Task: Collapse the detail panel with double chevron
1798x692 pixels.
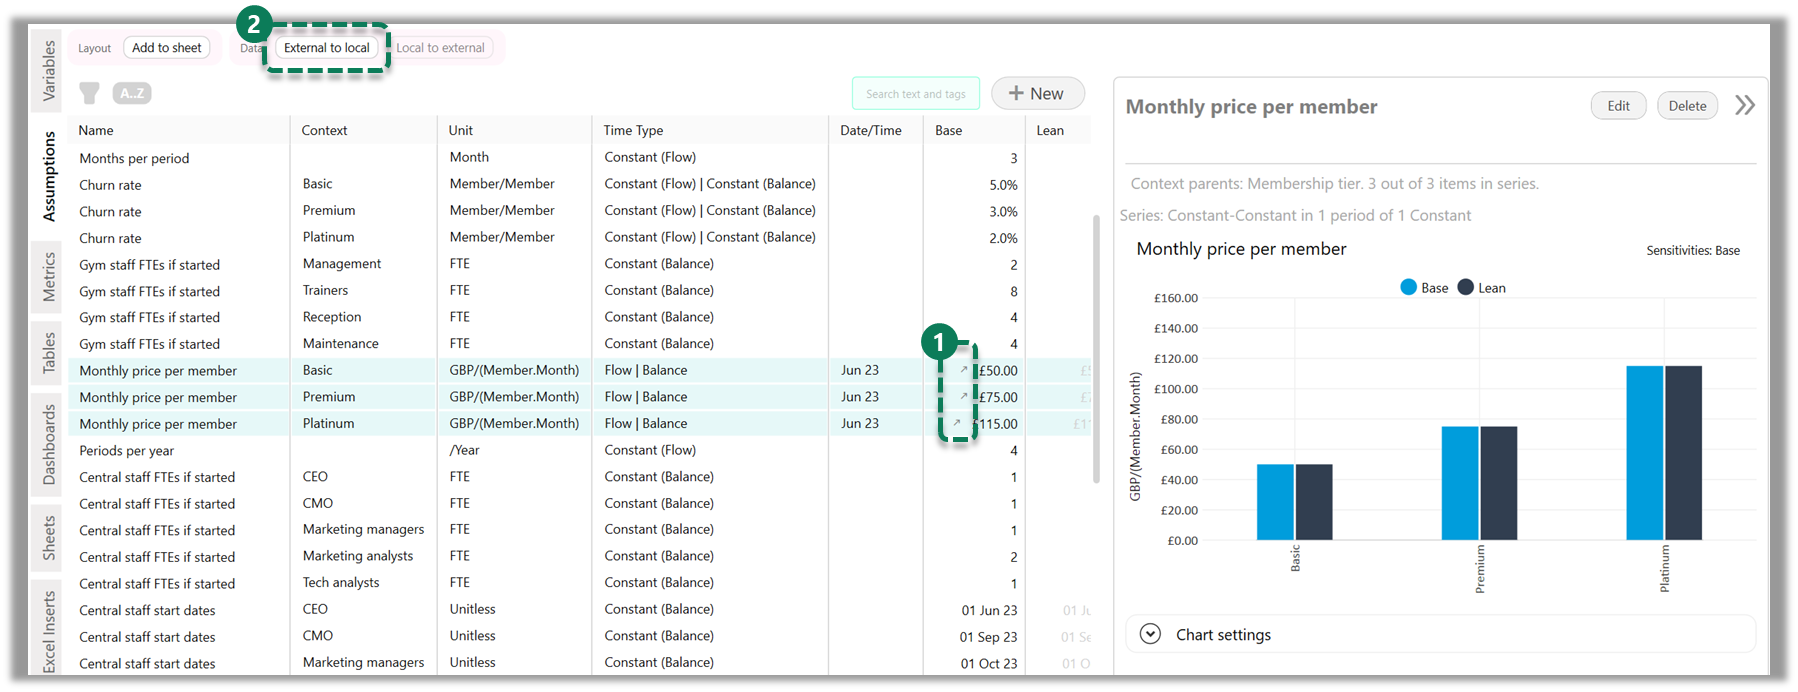Action: 1744,105
